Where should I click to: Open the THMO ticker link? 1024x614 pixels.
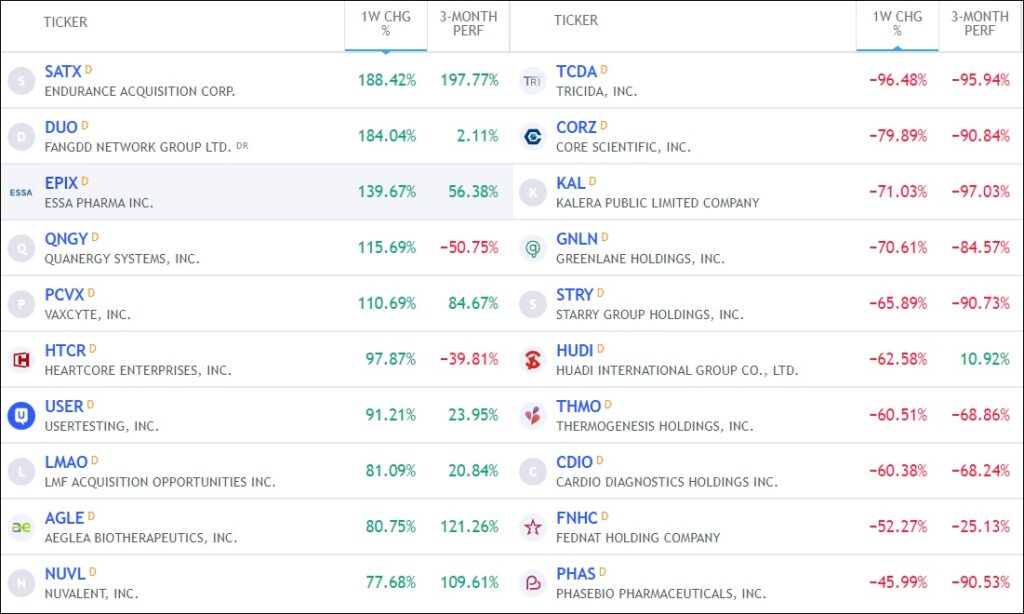pyautogui.click(x=578, y=406)
